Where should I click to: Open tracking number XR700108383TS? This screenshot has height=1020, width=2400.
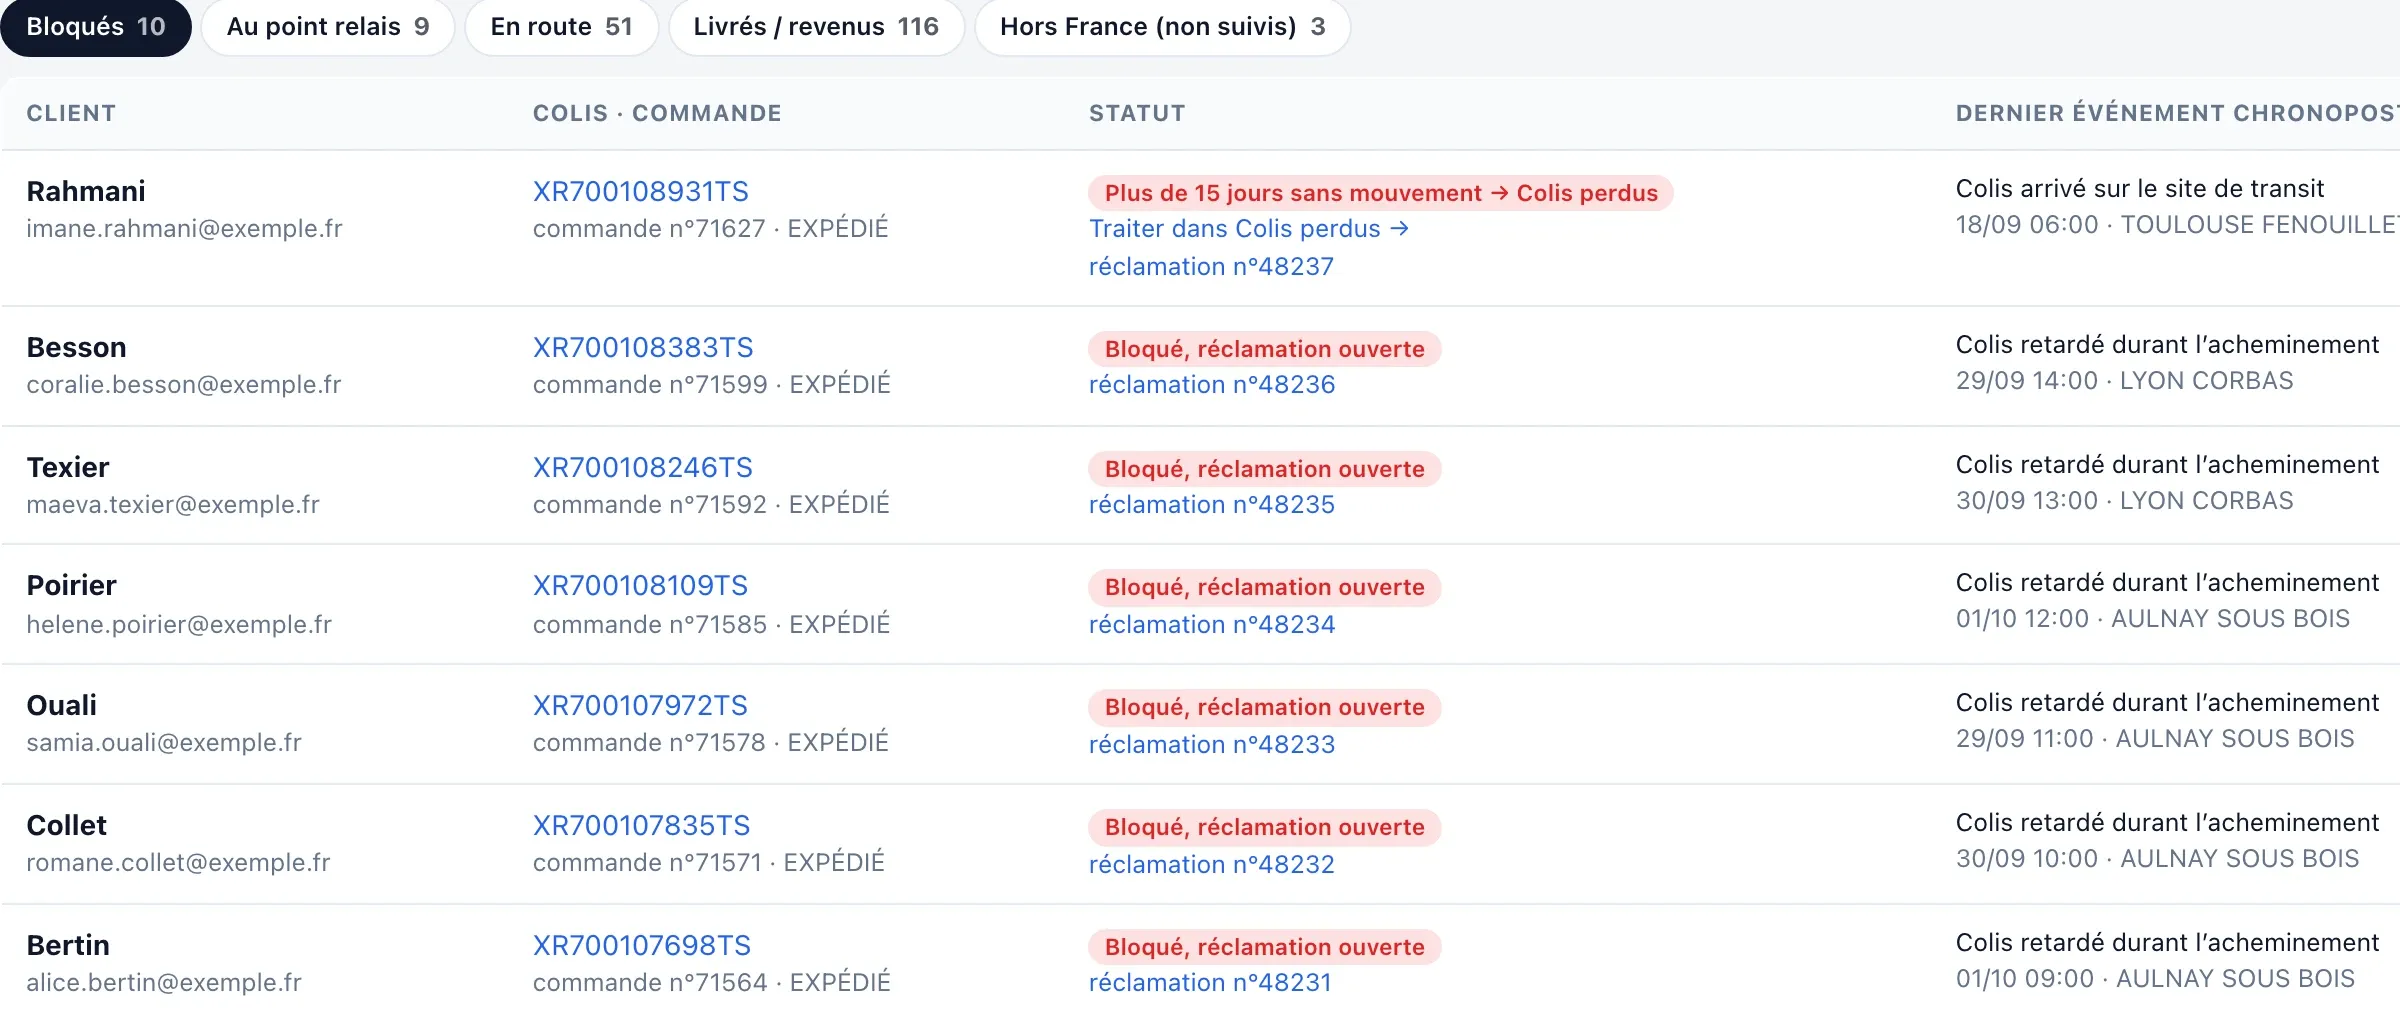643,347
